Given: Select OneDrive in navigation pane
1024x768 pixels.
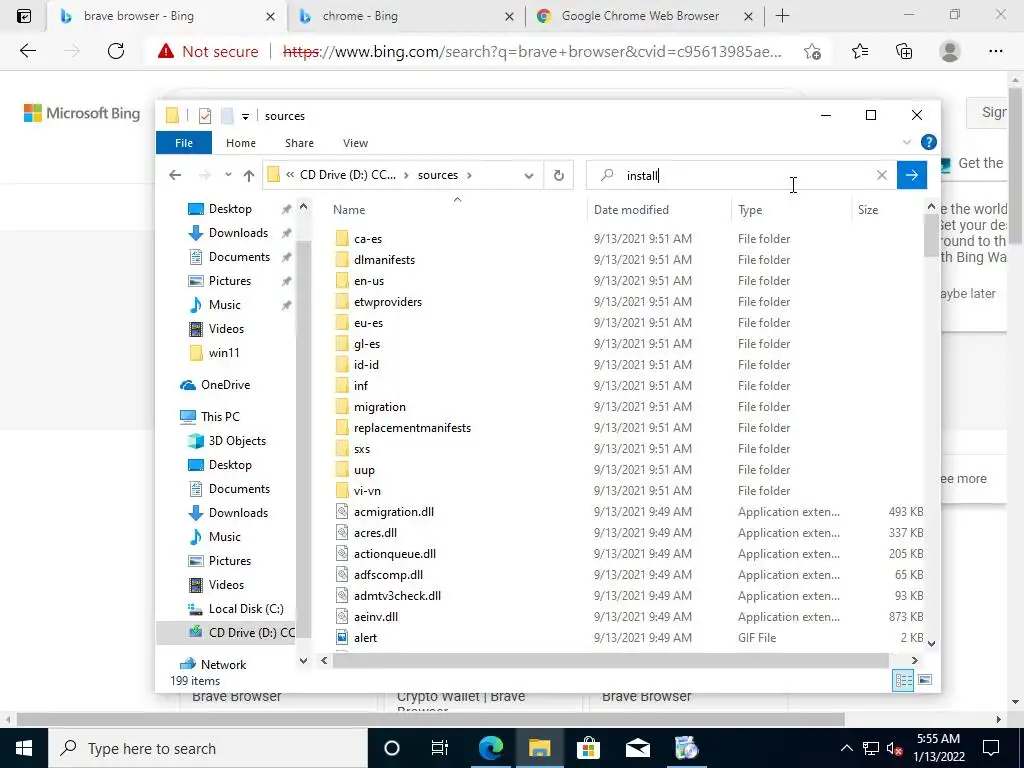Looking at the screenshot, I should (x=225, y=385).
